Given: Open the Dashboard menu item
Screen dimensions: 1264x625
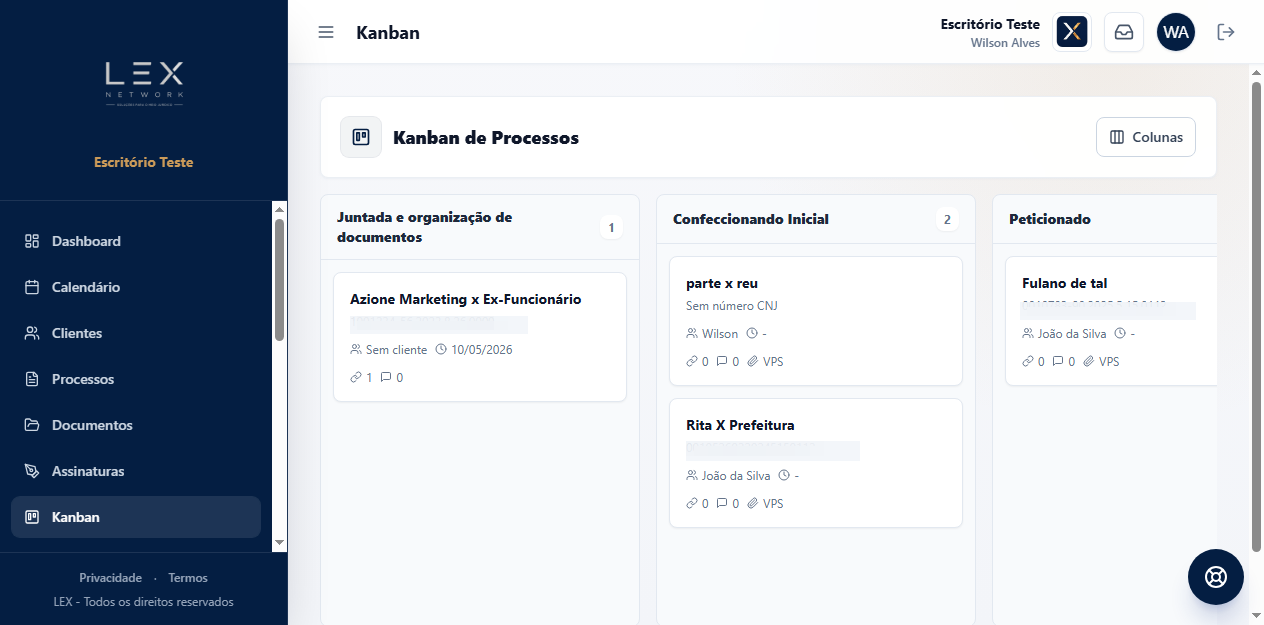Looking at the screenshot, I should click(136, 241).
